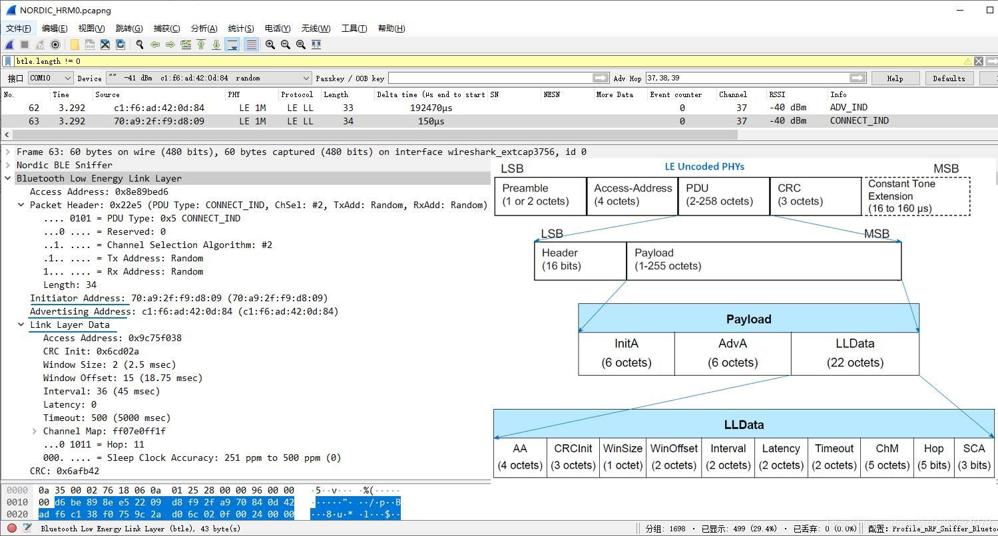Screen dimensions: 998x536
Task: Select the CRC Init: 0x6cd02a field
Action: coord(91,351)
